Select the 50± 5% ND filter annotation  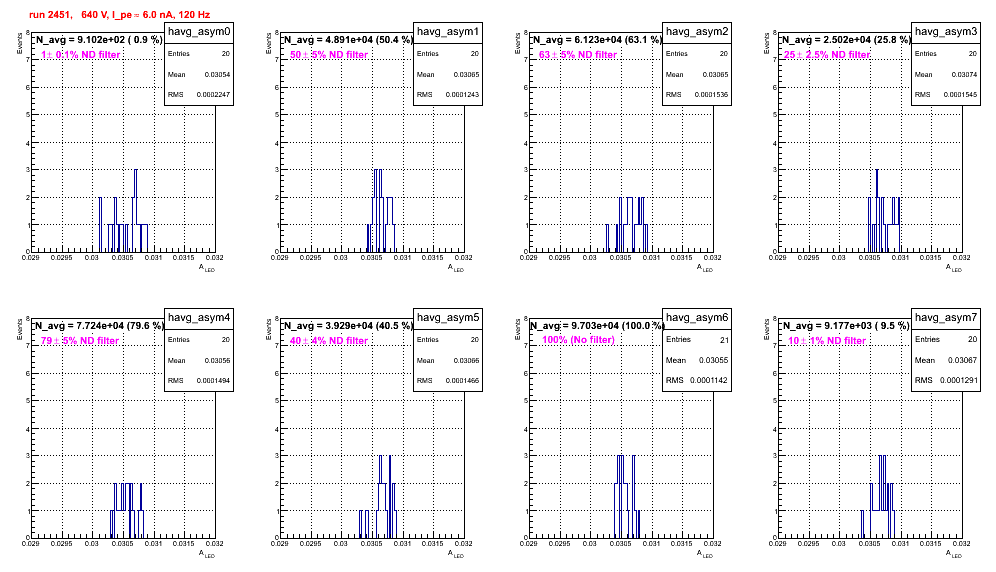coord(329,55)
